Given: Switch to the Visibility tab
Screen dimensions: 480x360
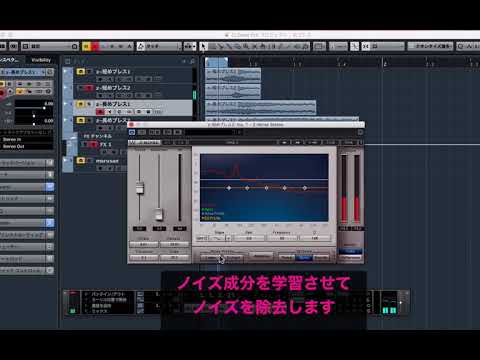Looking at the screenshot, I should pyautogui.click(x=41, y=60).
